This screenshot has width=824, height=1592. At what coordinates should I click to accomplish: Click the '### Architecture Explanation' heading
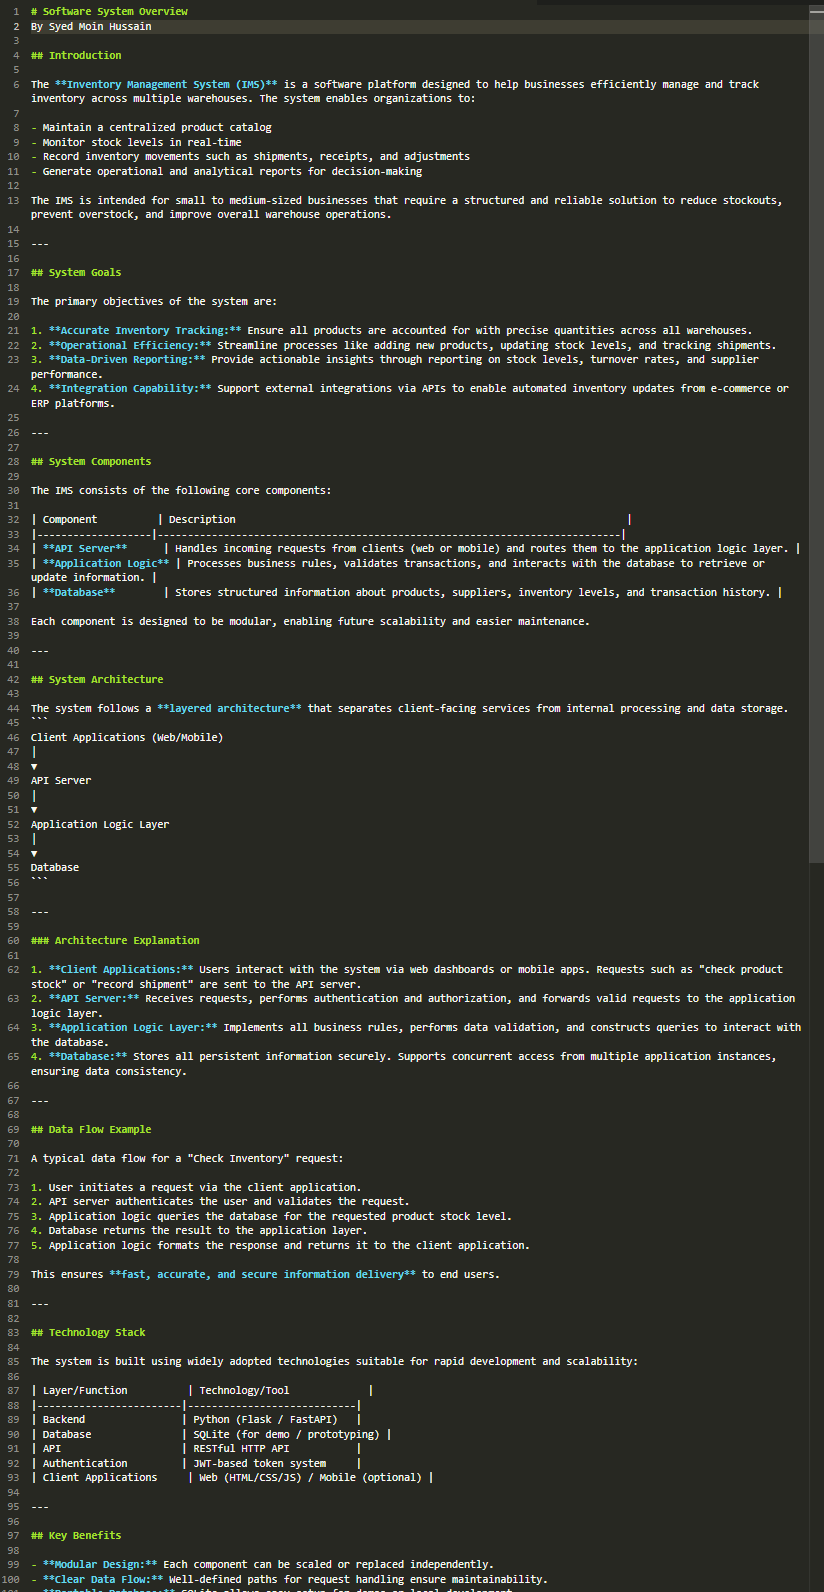point(115,940)
